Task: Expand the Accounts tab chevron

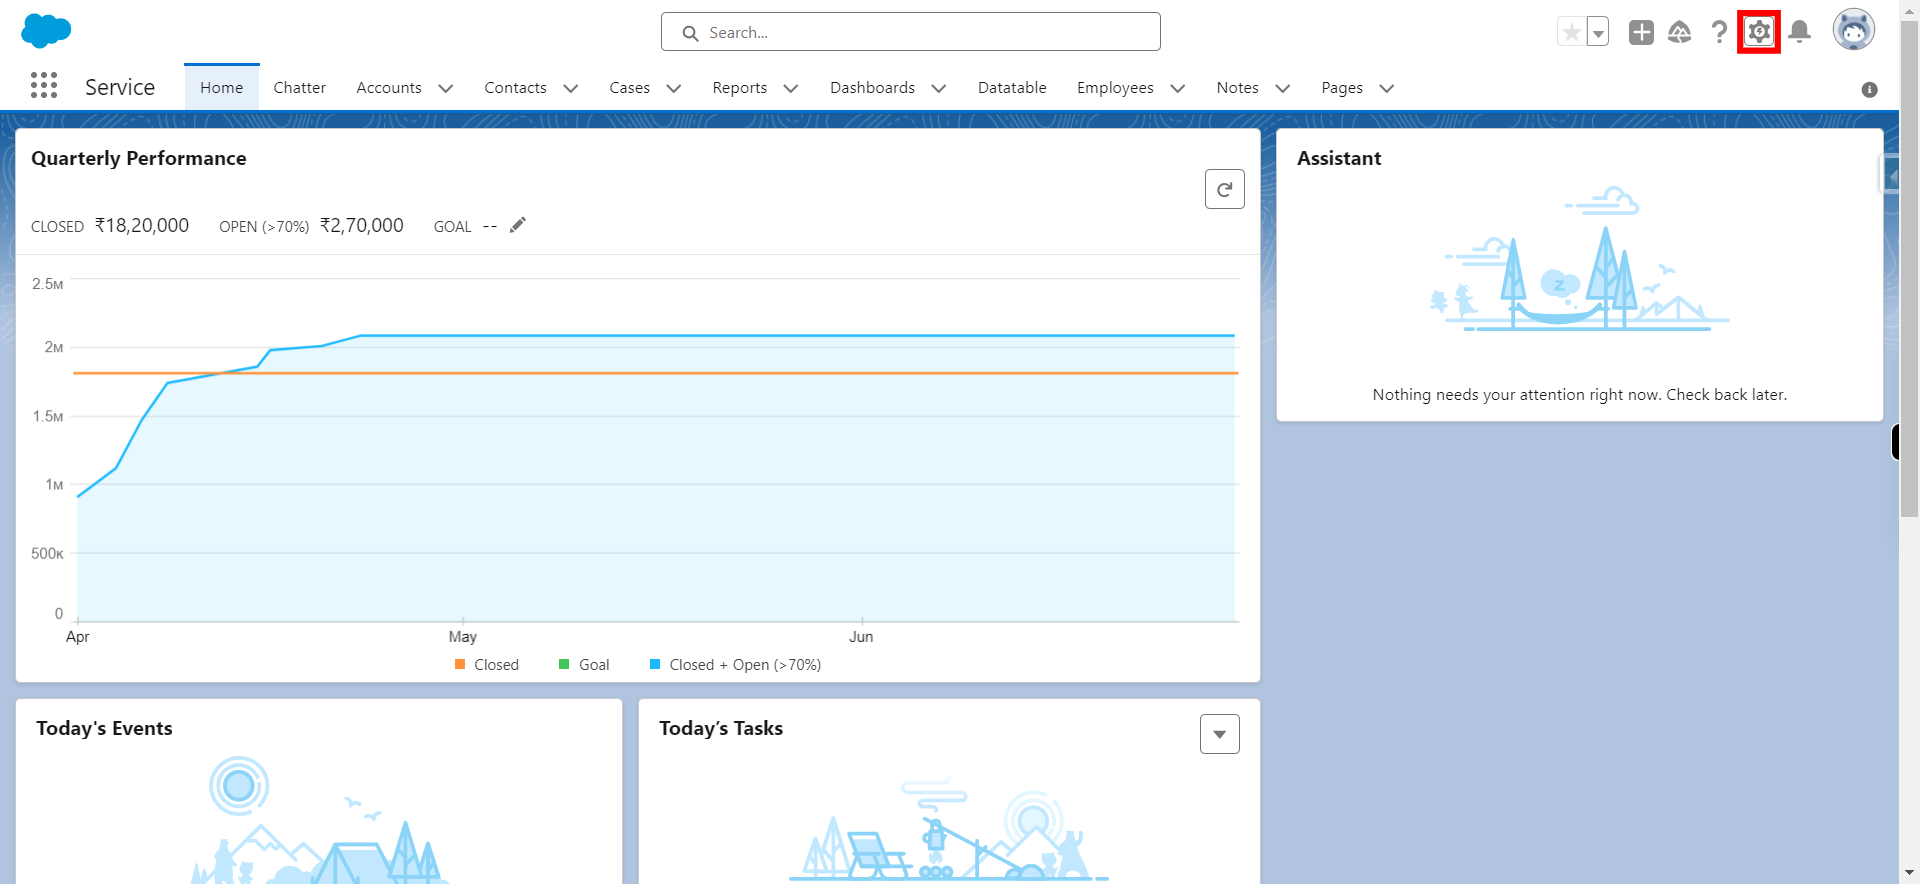Action: (446, 89)
